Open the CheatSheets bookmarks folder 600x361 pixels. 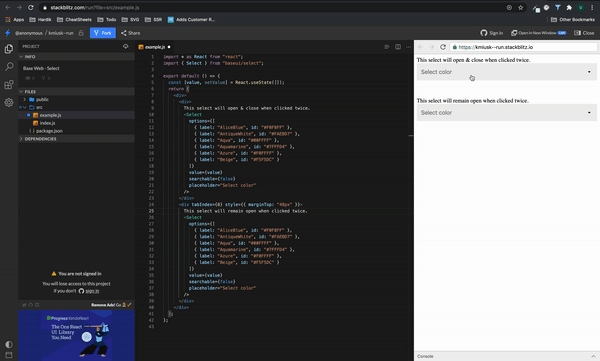74,20
